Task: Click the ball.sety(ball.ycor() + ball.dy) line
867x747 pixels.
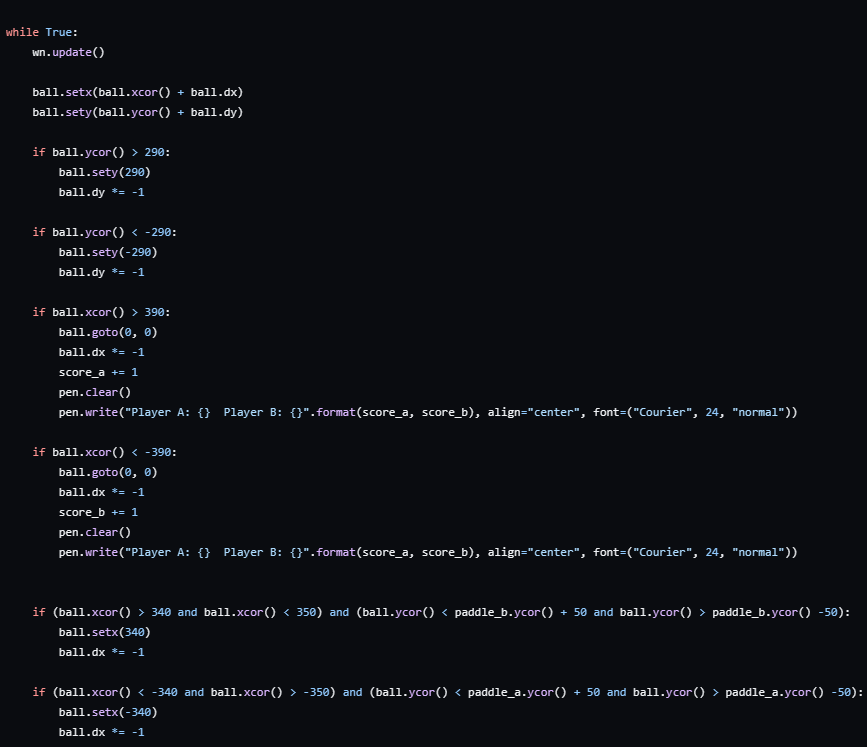Action: pyautogui.click(x=137, y=112)
